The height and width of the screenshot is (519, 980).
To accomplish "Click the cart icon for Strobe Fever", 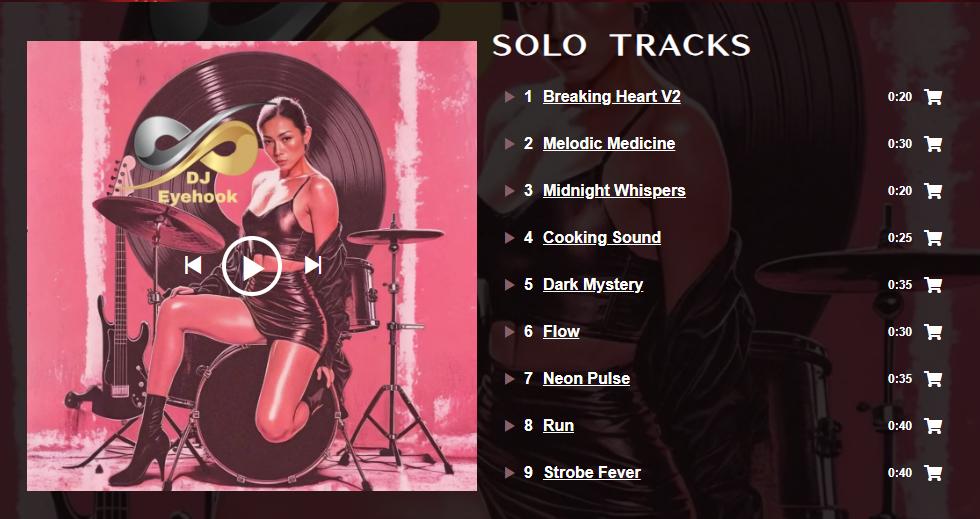I will point(933,473).
